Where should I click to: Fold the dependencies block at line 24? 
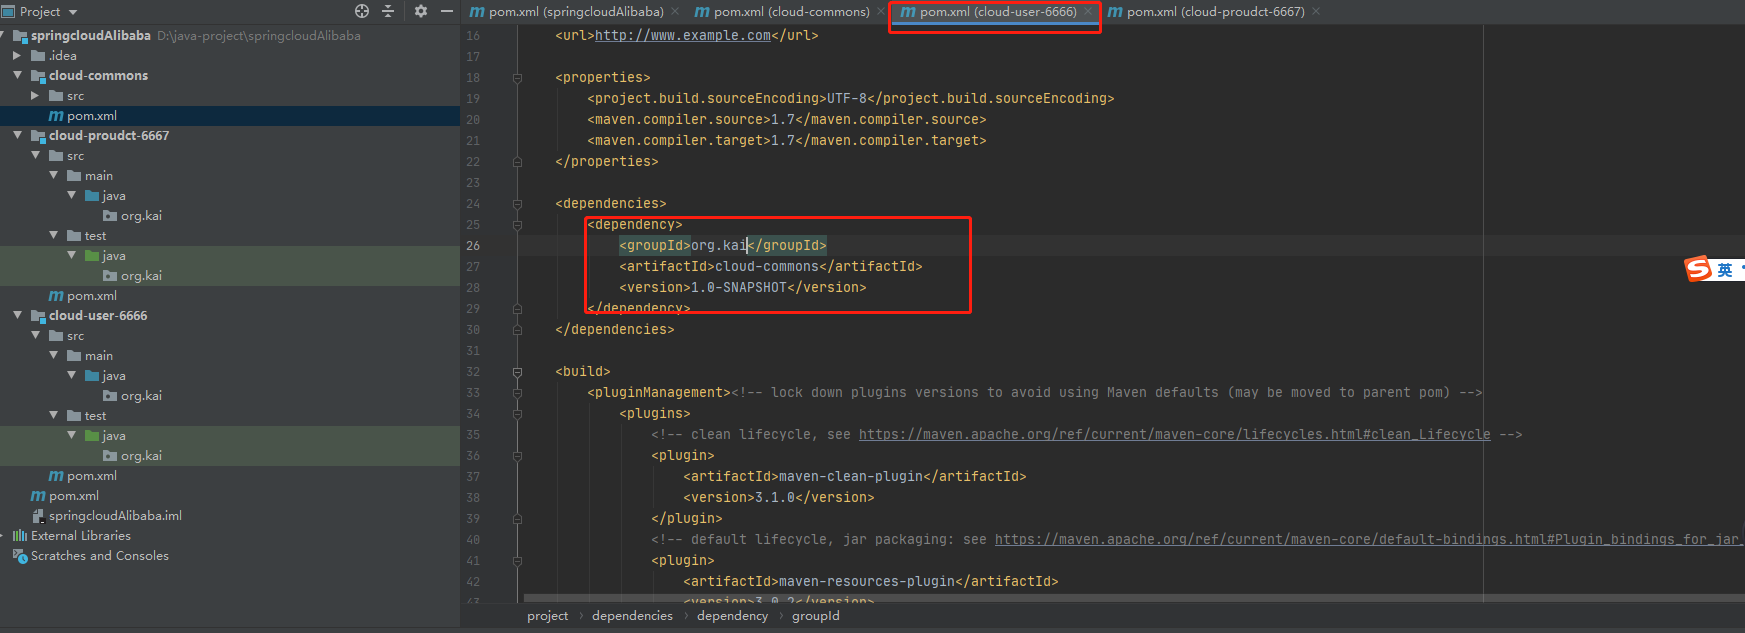coord(517,203)
